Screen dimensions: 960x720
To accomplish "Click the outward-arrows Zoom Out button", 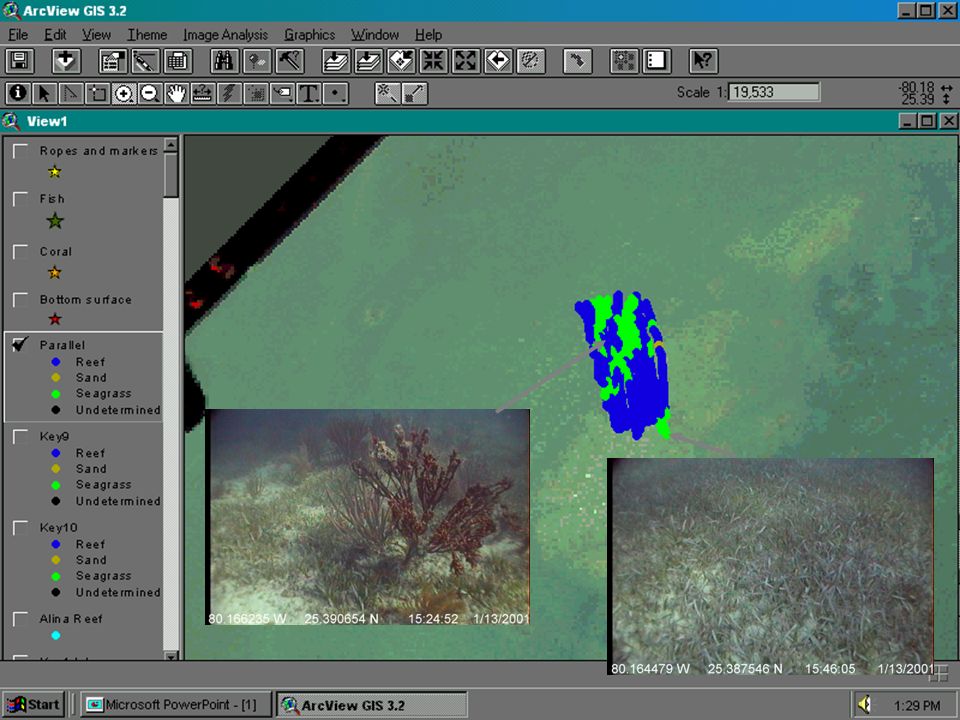I will 466,61.
